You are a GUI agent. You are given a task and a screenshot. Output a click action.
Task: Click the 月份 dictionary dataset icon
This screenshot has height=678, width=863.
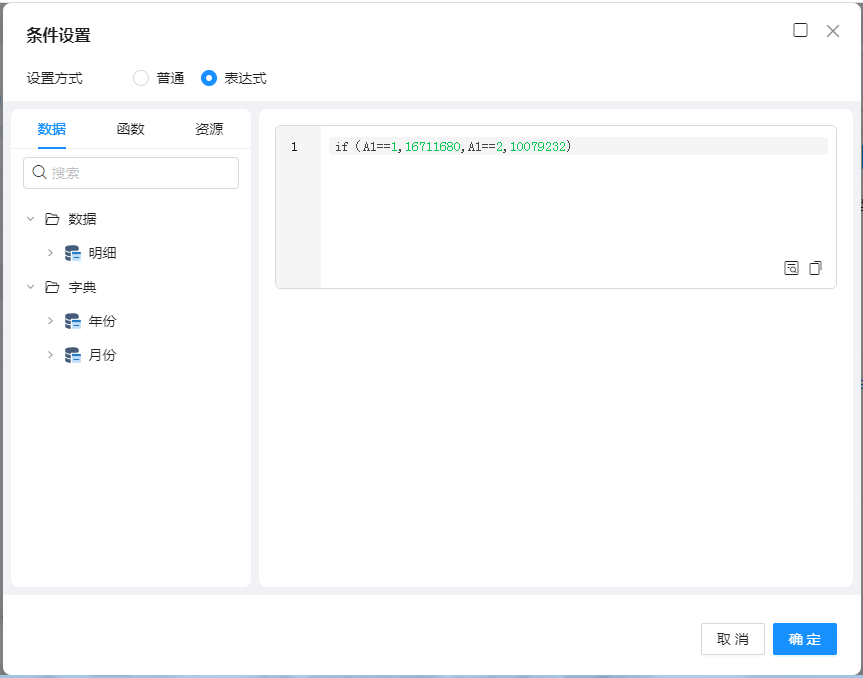pyautogui.click(x=73, y=355)
